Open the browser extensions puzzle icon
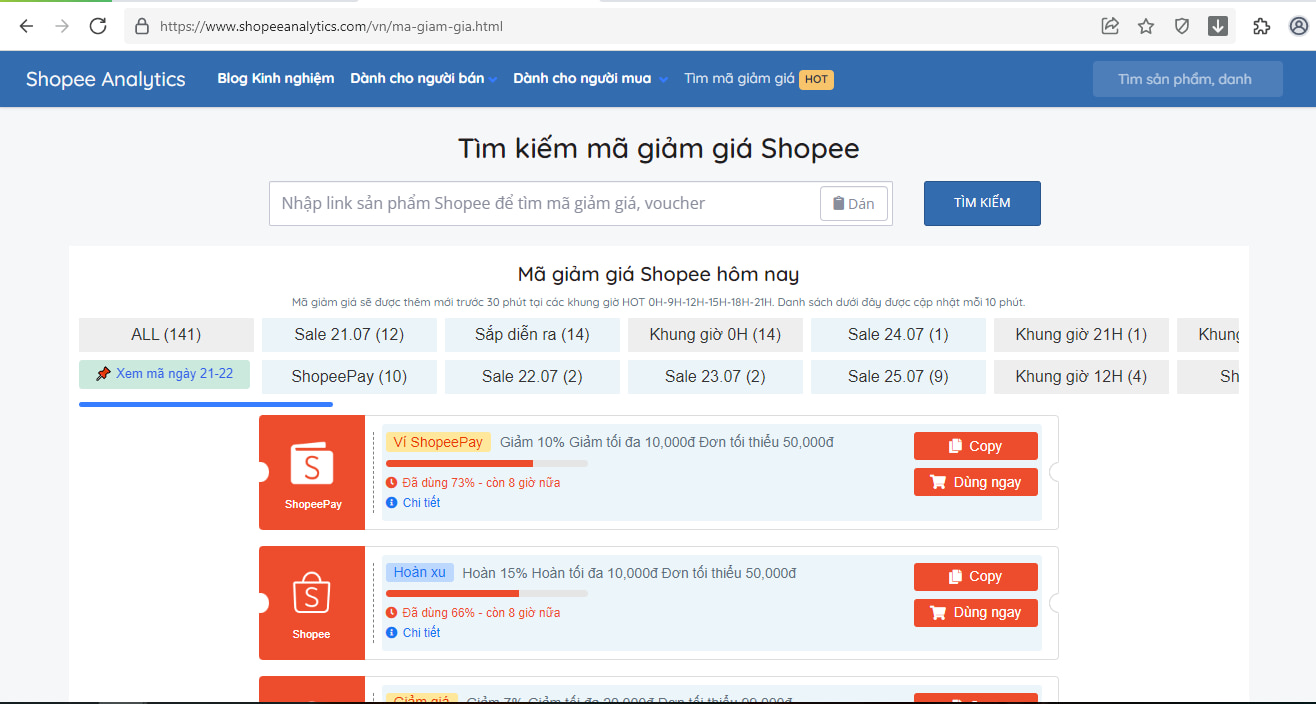The width and height of the screenshot is (1316, 704). point(1261,26)
